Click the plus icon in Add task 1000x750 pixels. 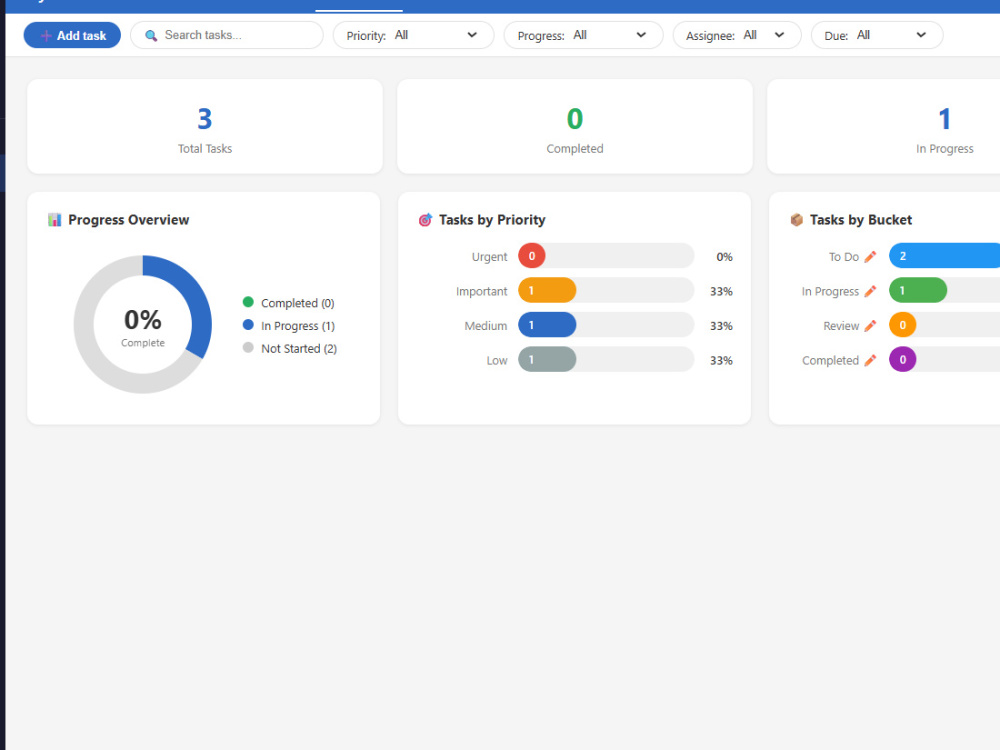click(46, 36)
